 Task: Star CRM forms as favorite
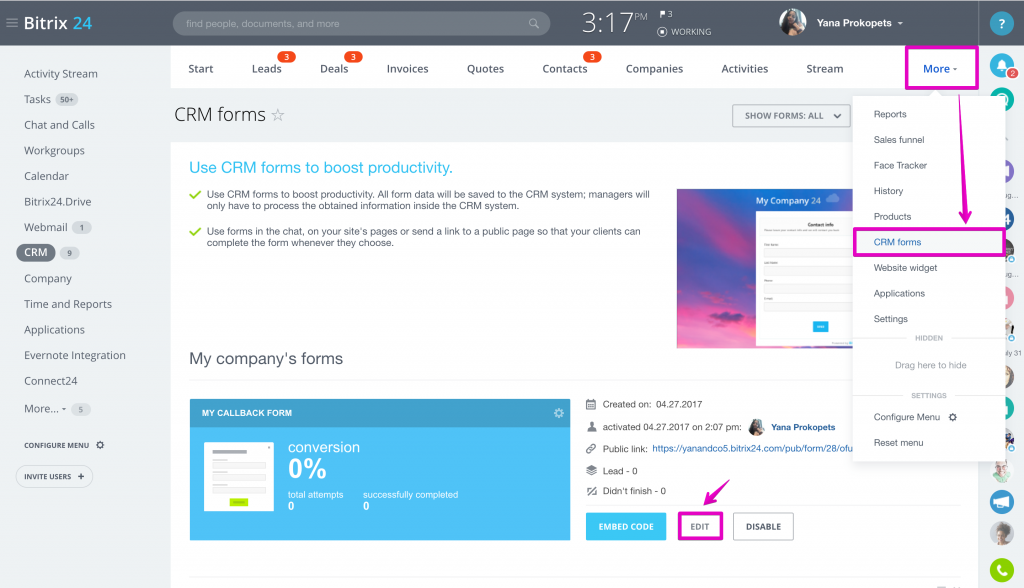tap(278, 115)
